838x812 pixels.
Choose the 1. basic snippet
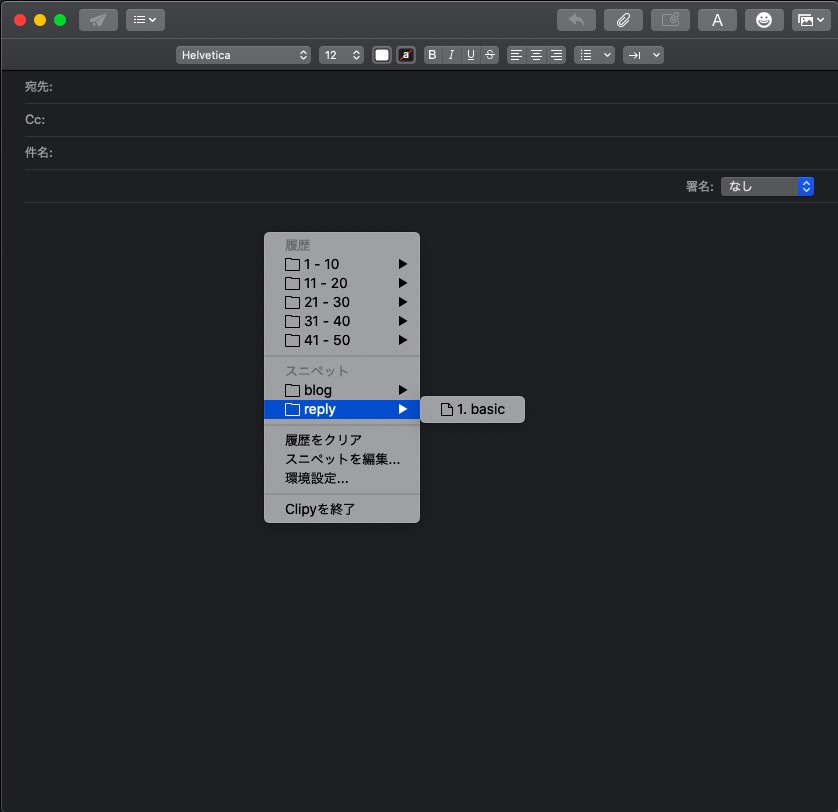[x=472, y=409]
